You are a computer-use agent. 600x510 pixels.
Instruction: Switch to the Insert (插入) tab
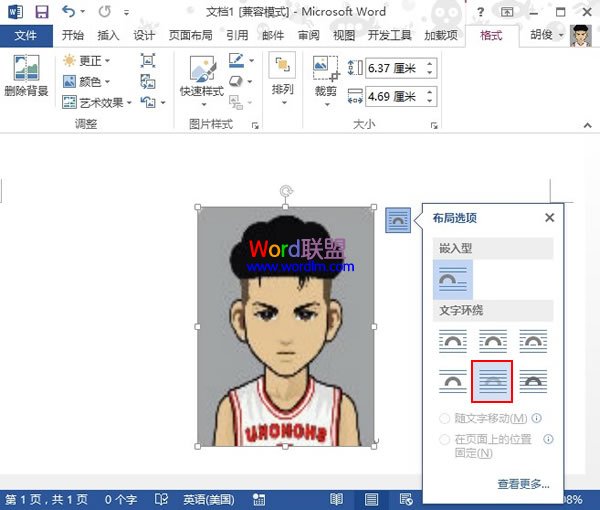pyautogui.click(x=108, y=35)
